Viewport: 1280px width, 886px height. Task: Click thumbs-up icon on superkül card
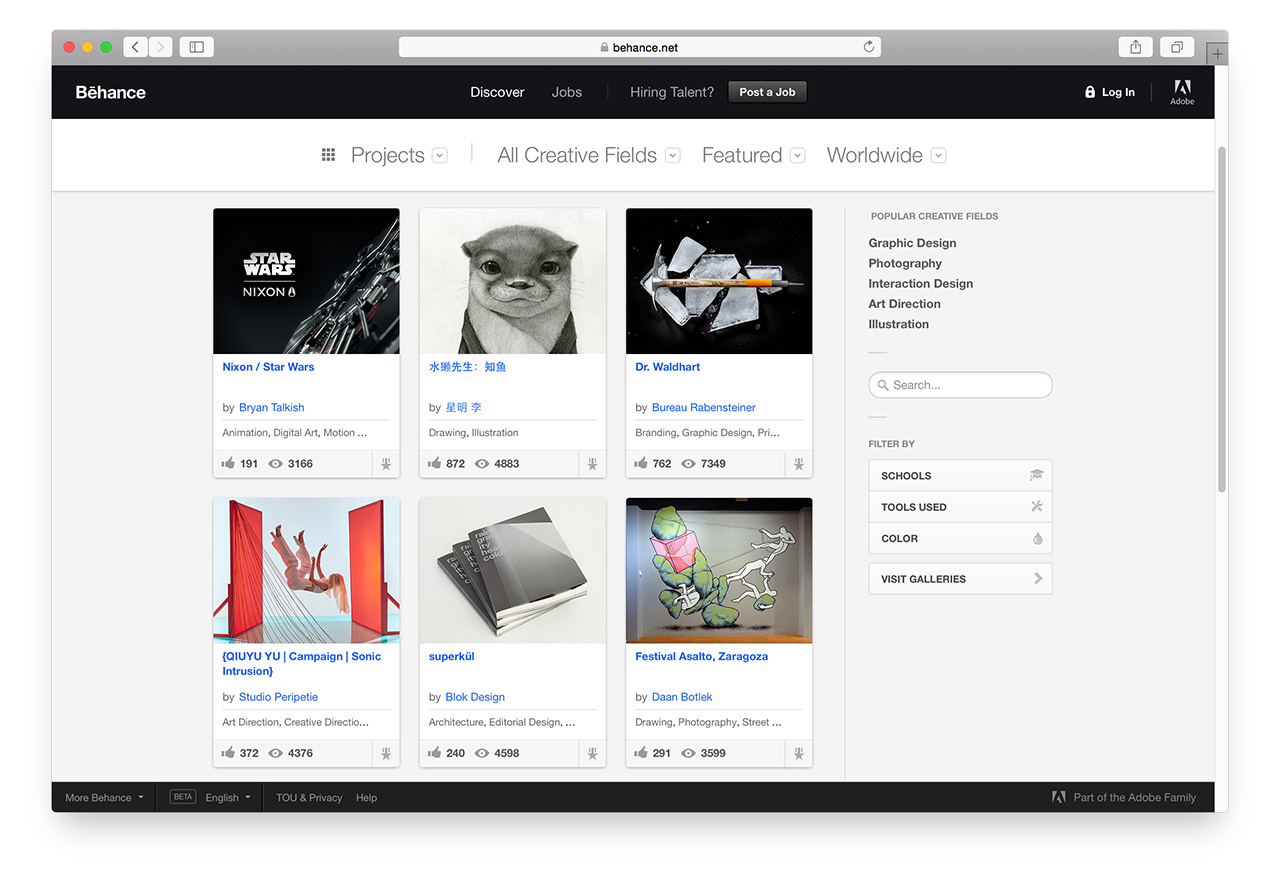[x=435, y=753]
